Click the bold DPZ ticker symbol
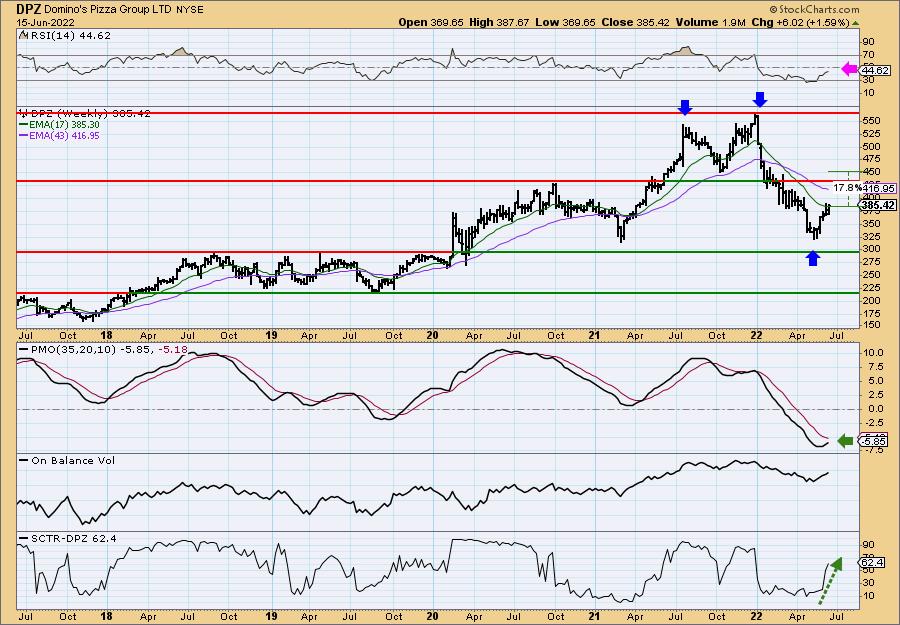900x625 pixels. pos(28,9)
